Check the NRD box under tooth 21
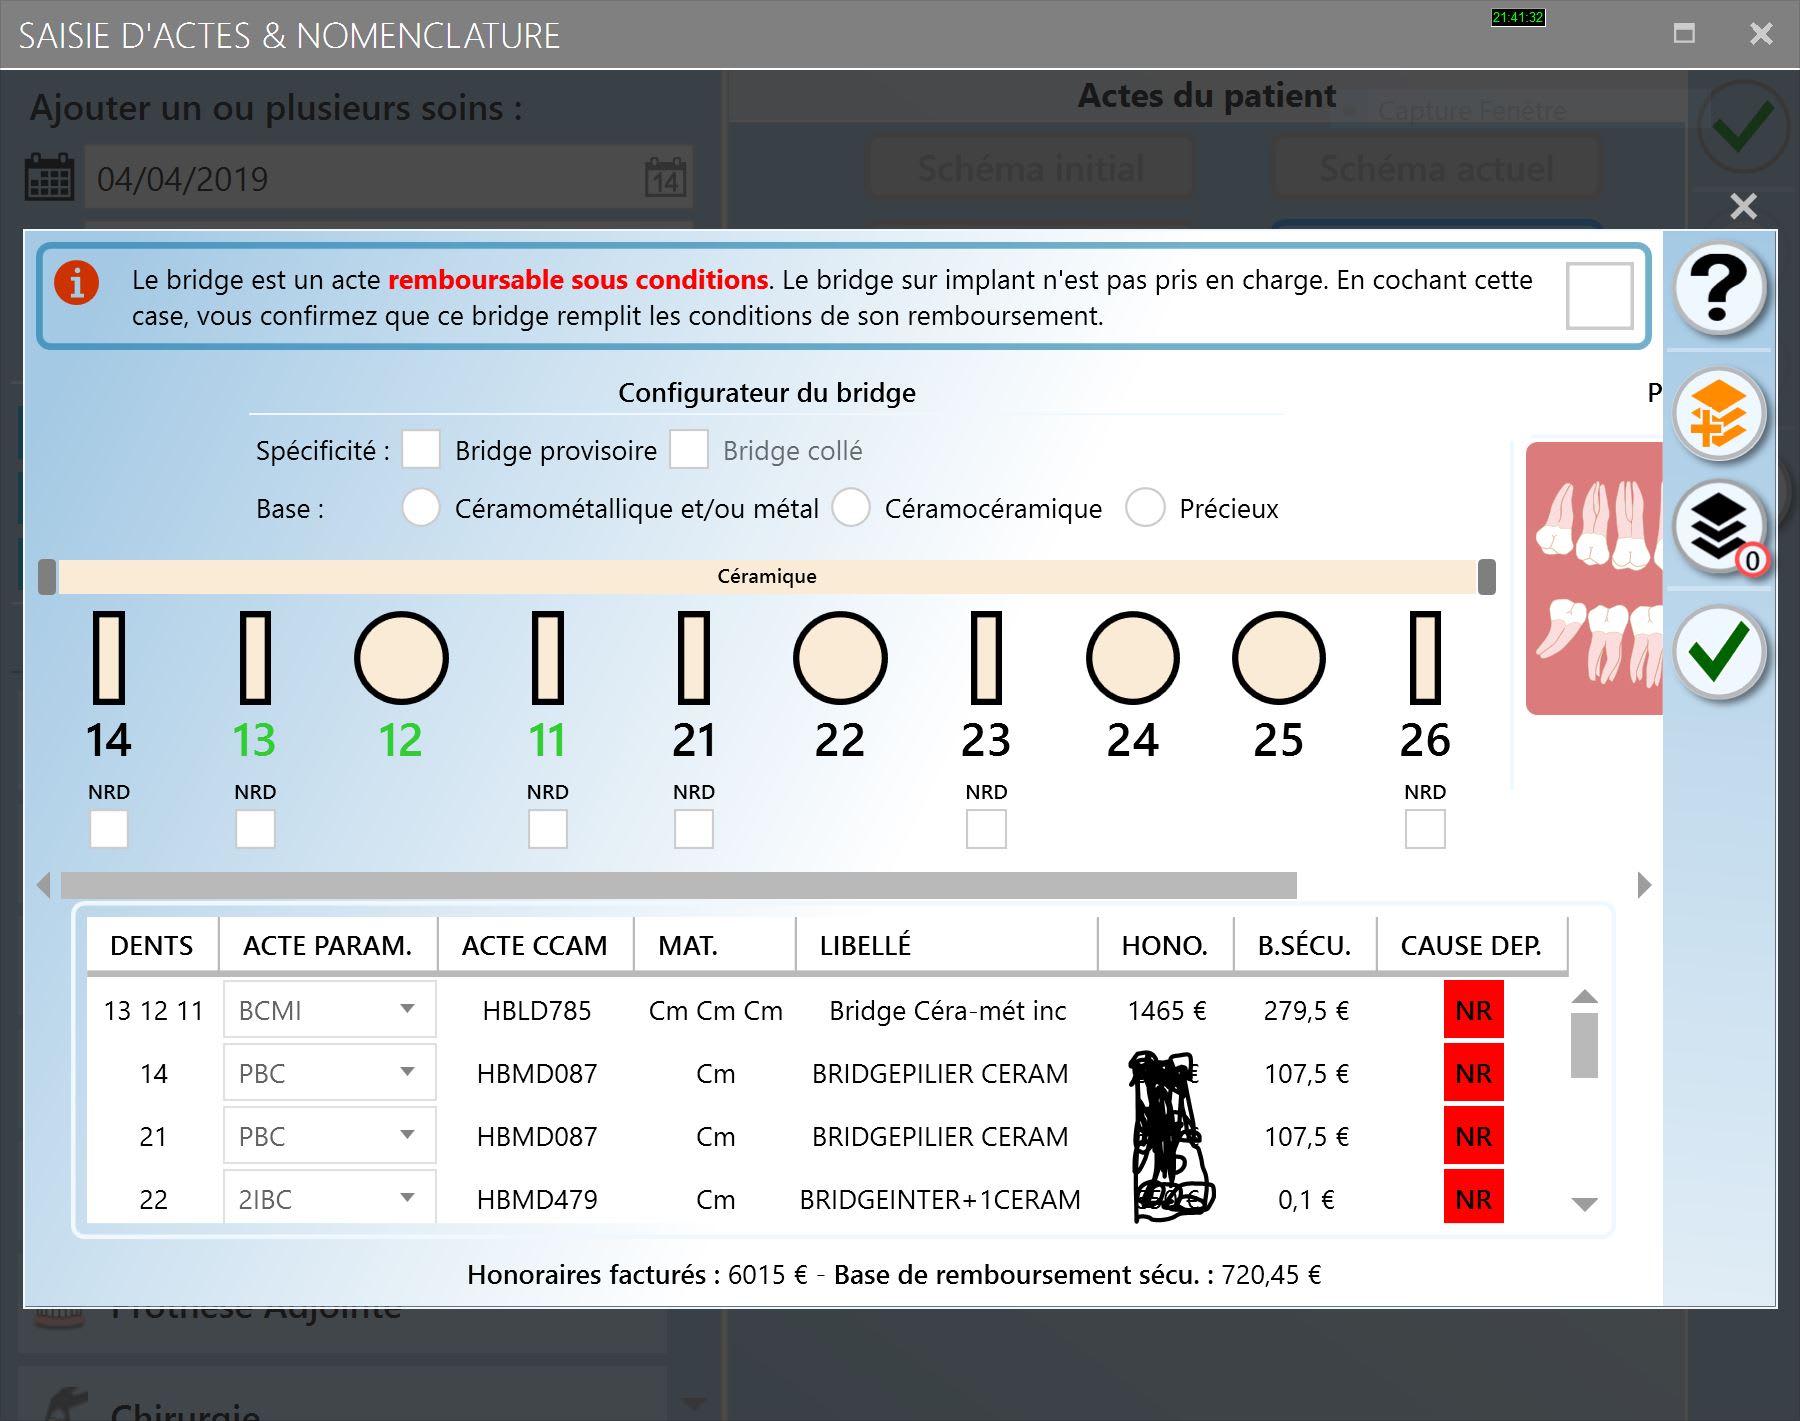Viewport: 1800px width, 1421px height. (x=694, y=829)
